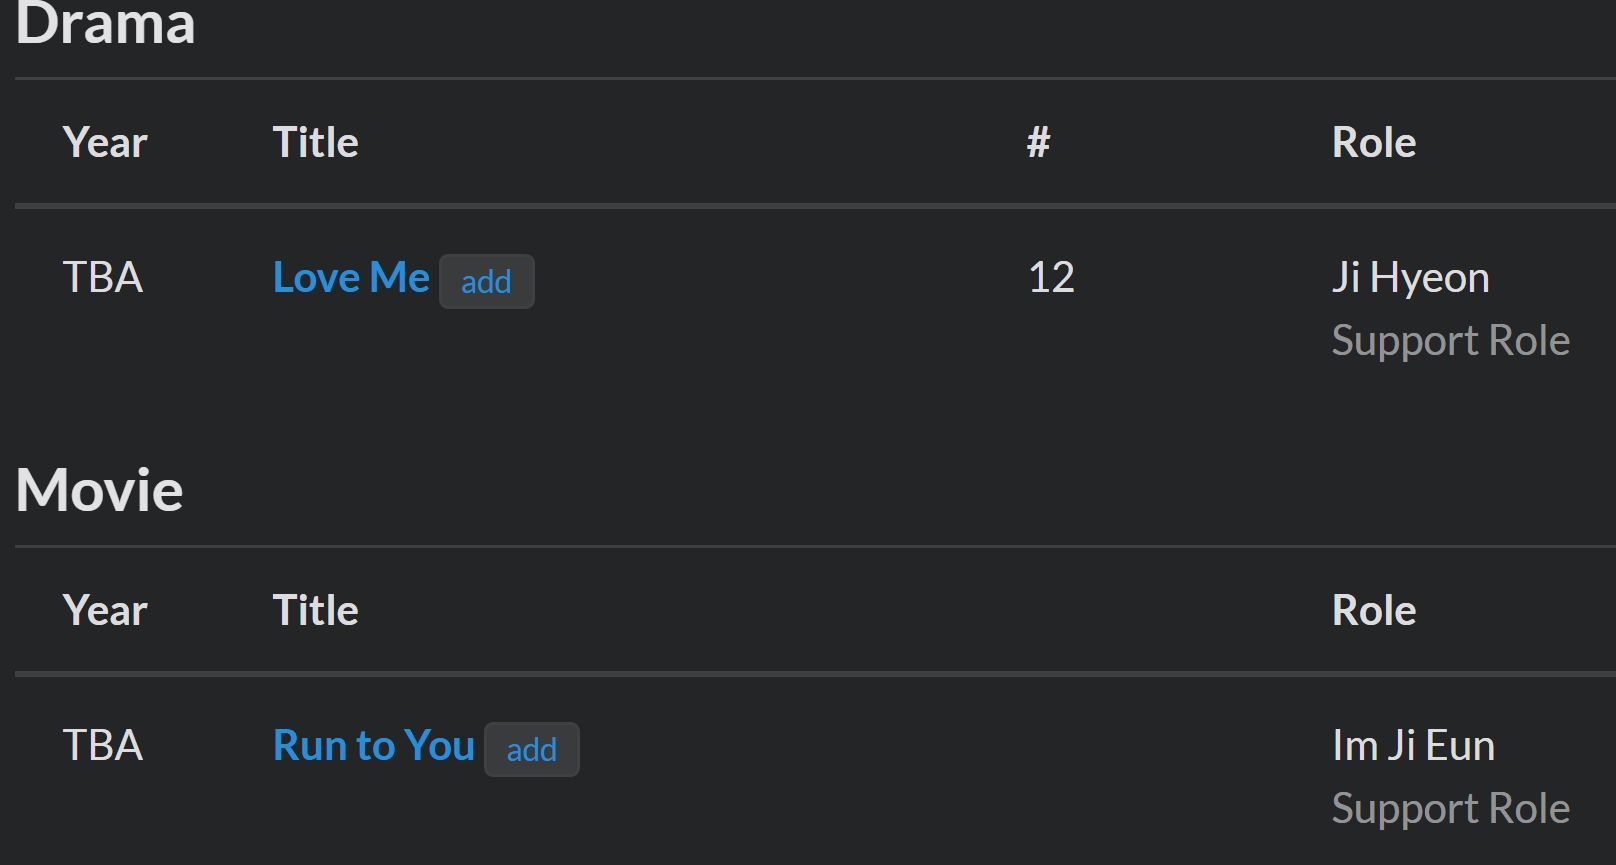Click the Role column header in Drama table
The width and height of the screenshot is (1616, 865).
point(1374,142)
